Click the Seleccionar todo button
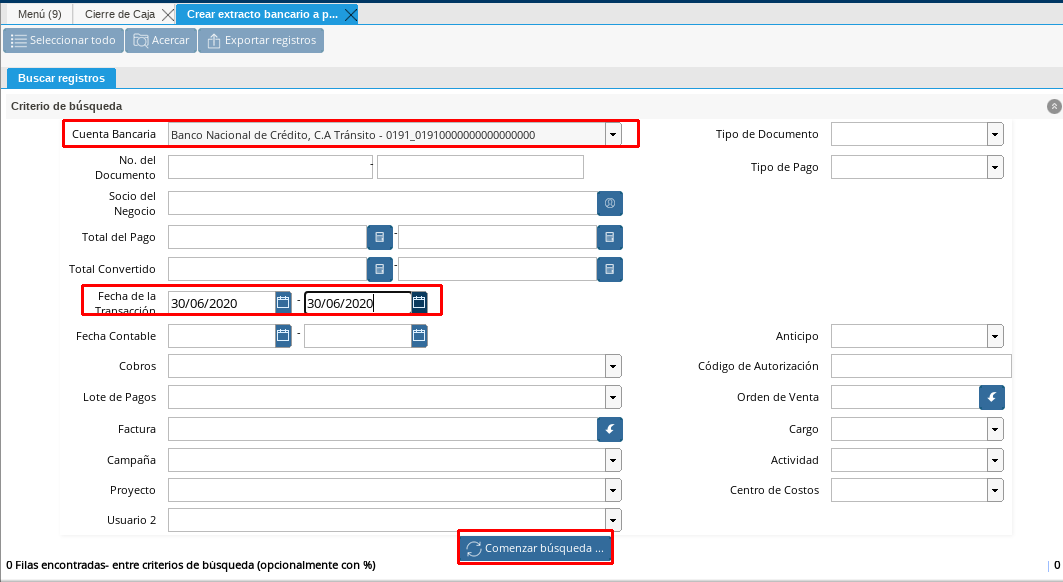 click(64, 40)
